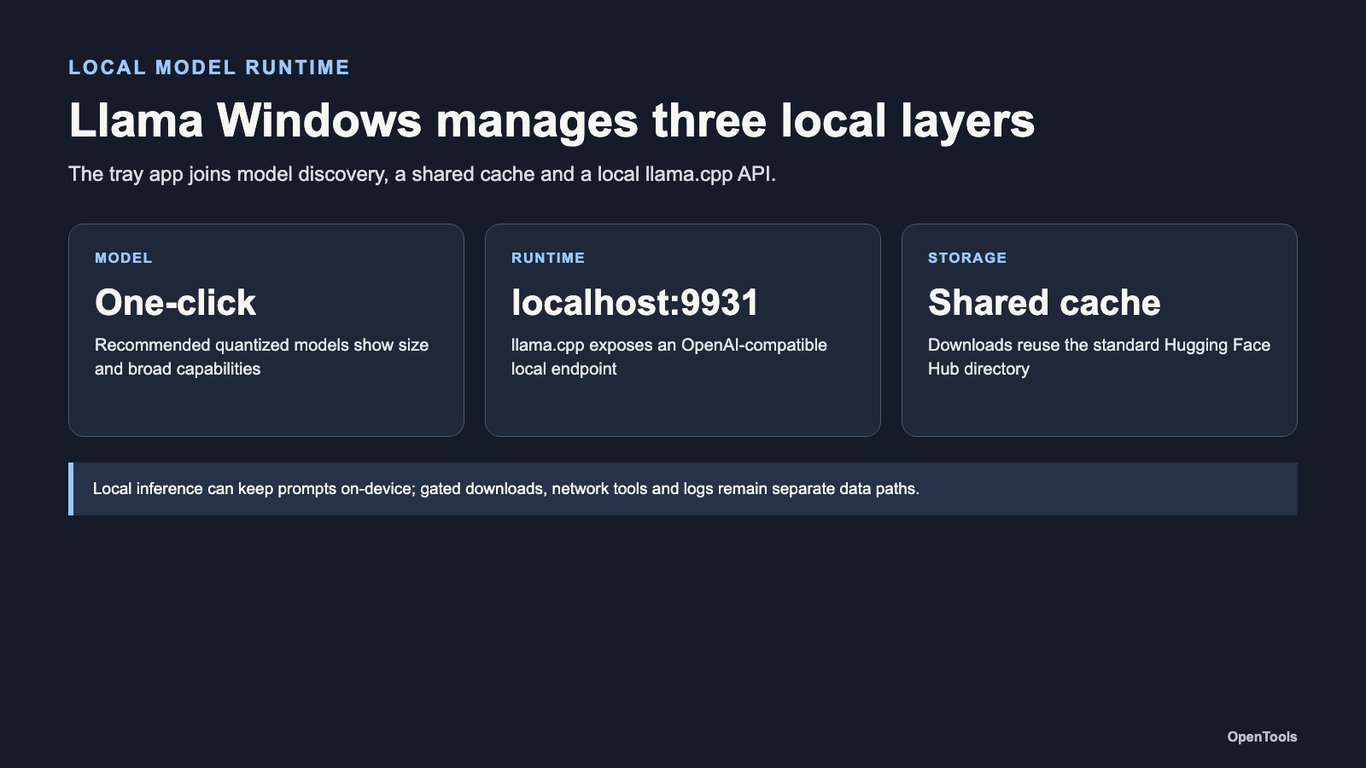1366x768 pixels.
Task: Select the title 'Llama Windows manages three local layers'
Action: coord(552,120)
